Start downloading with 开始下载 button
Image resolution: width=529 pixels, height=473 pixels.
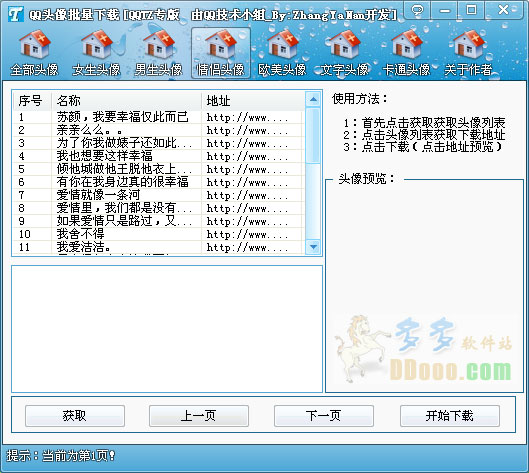[x=450, y=416]
